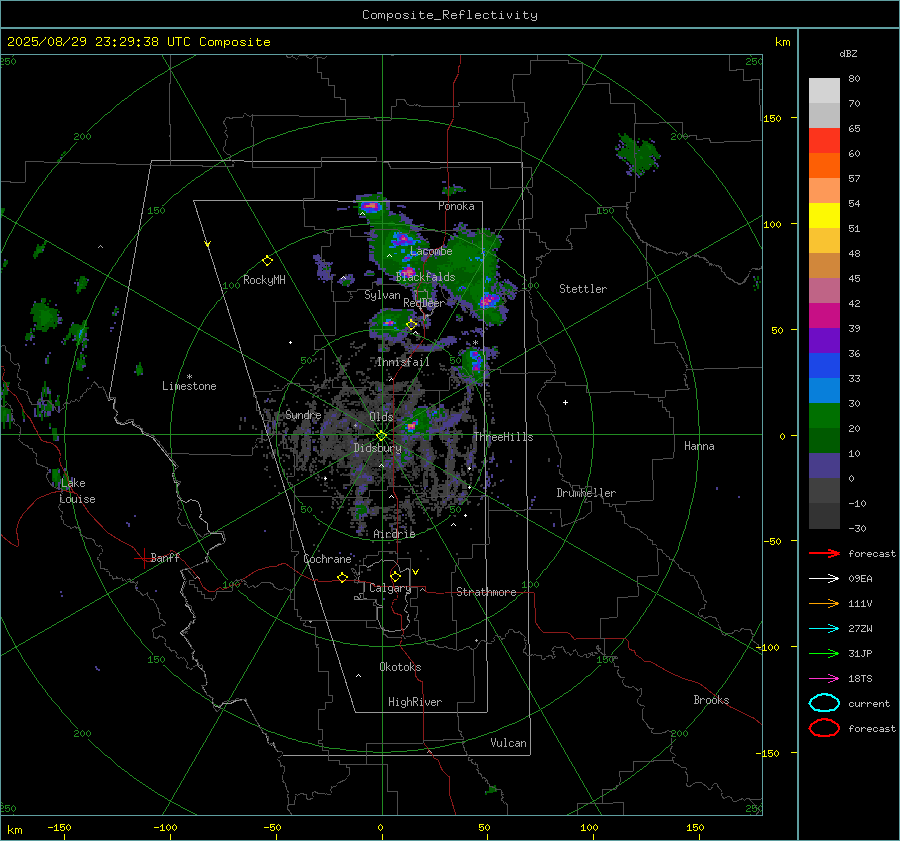Select the Hanna city label
900x841 pixels.
tap(699, 446)
